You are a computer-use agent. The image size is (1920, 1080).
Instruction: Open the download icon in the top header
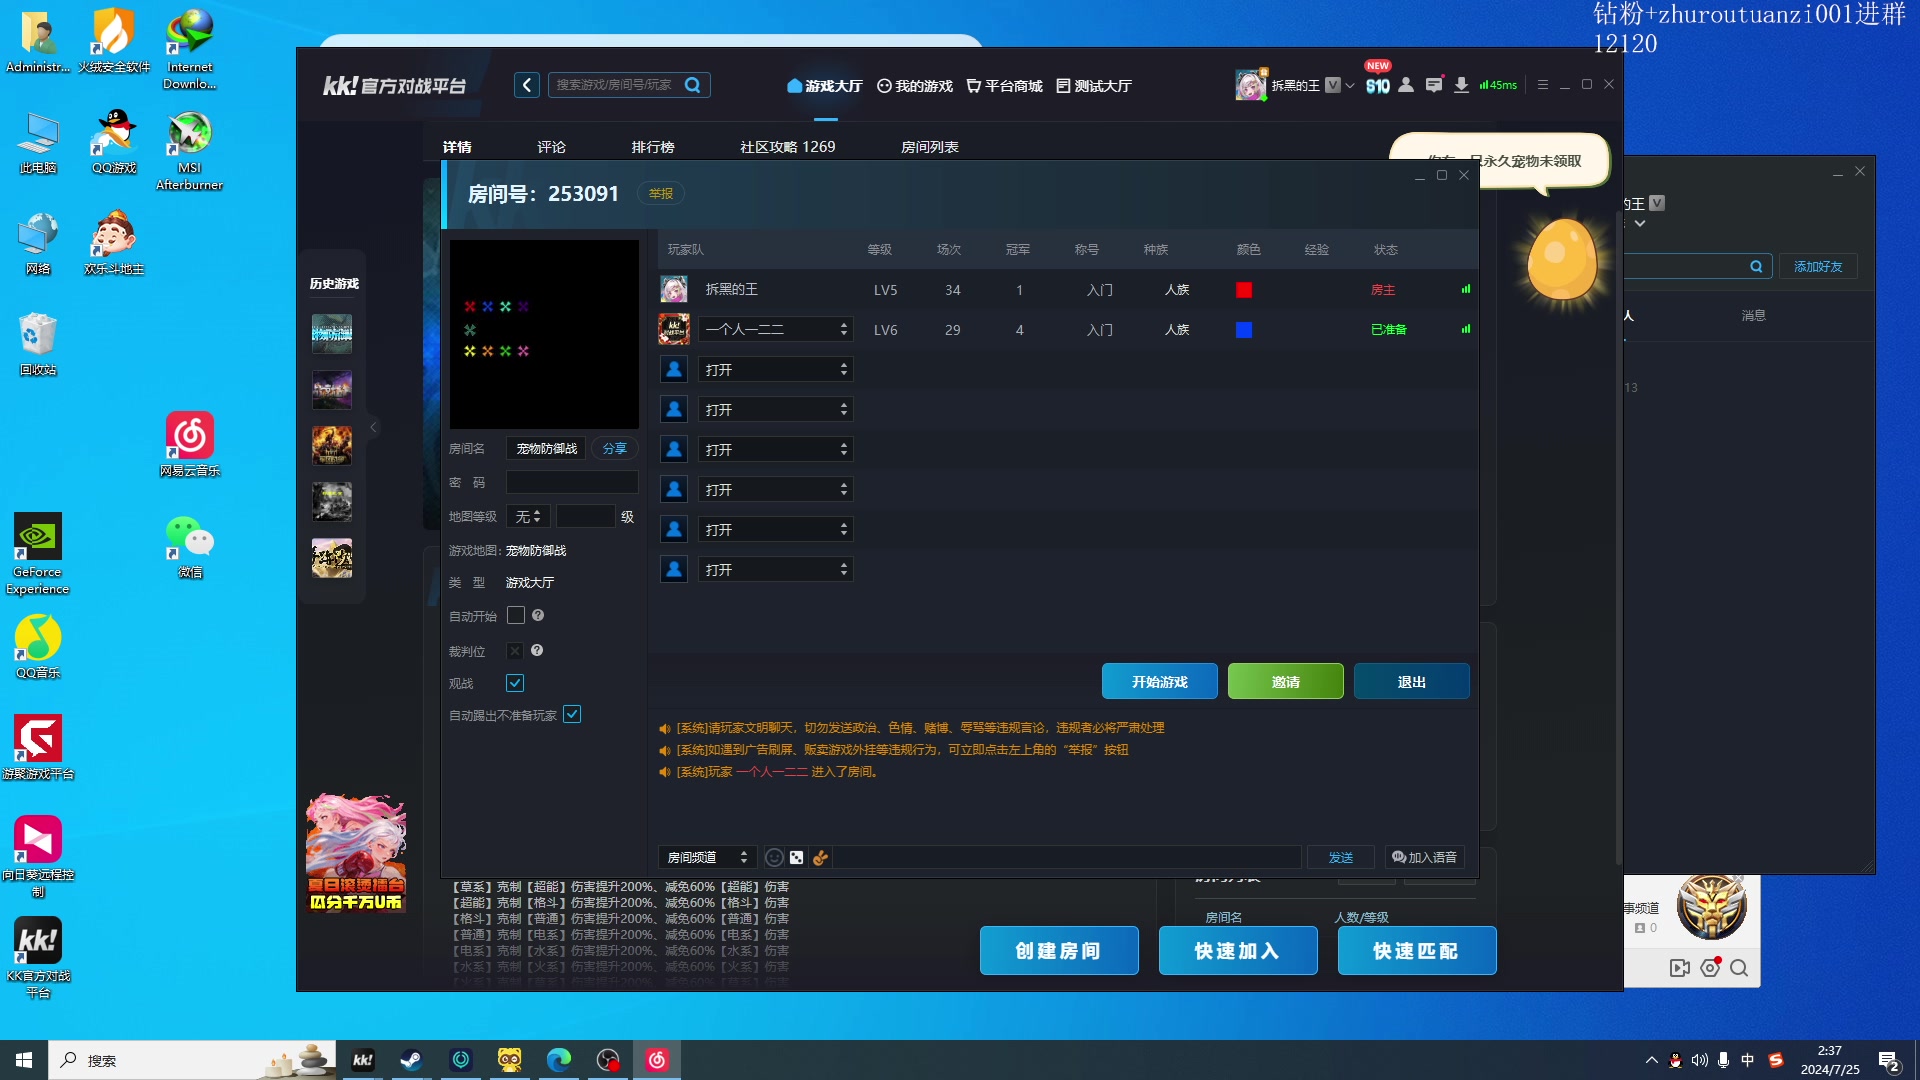point(1461,85)
